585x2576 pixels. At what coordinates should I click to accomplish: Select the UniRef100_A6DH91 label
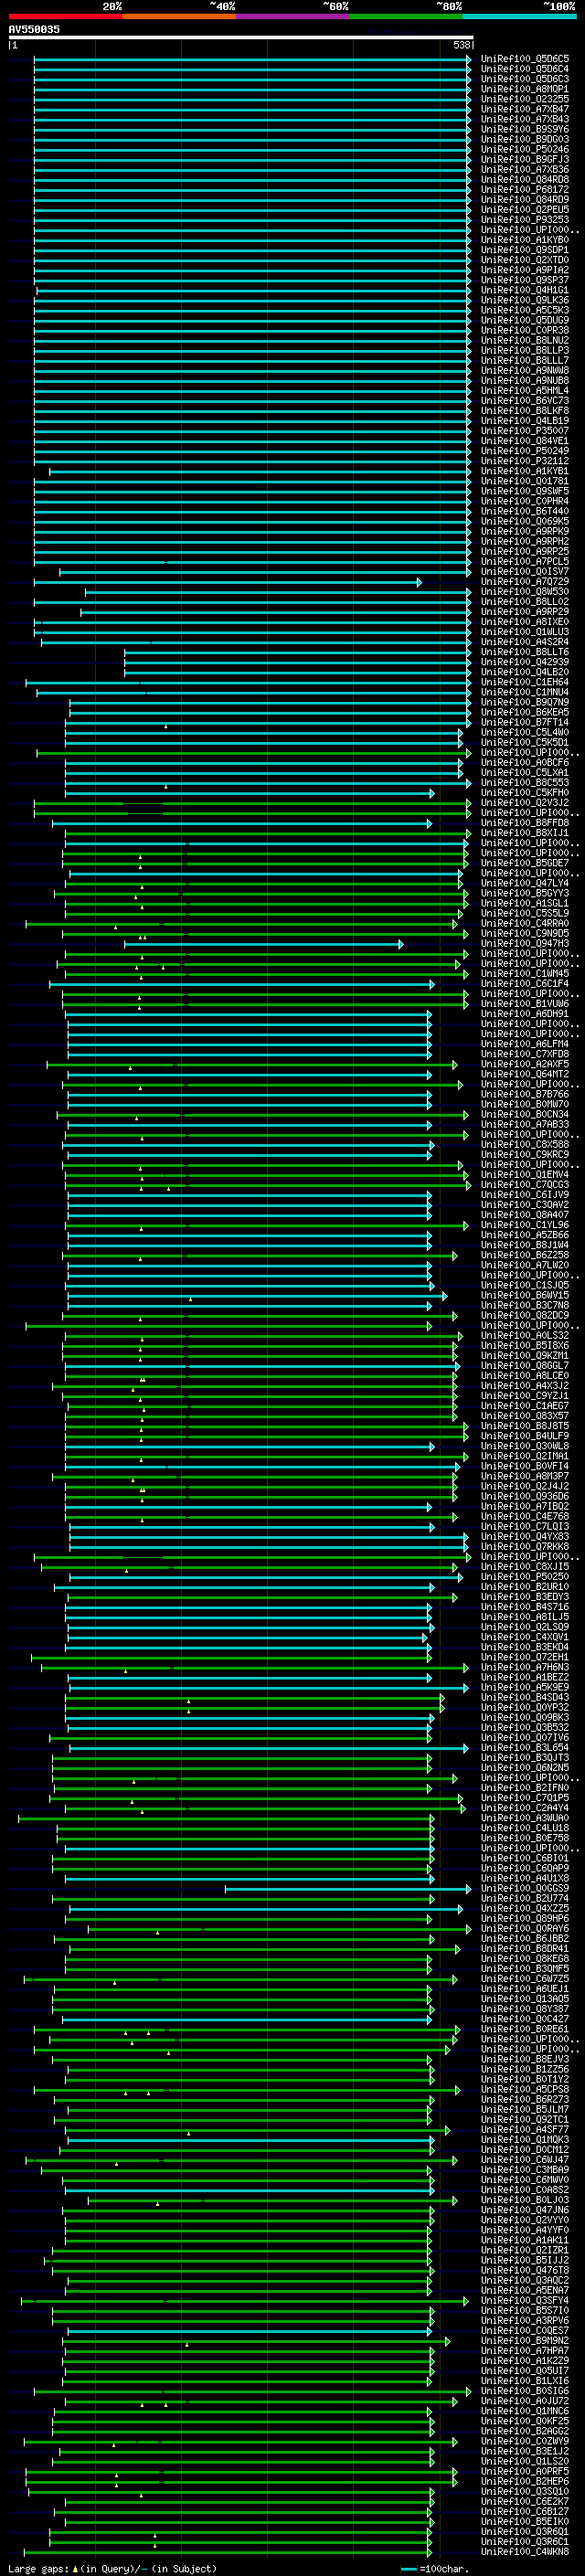(525, 1014)
